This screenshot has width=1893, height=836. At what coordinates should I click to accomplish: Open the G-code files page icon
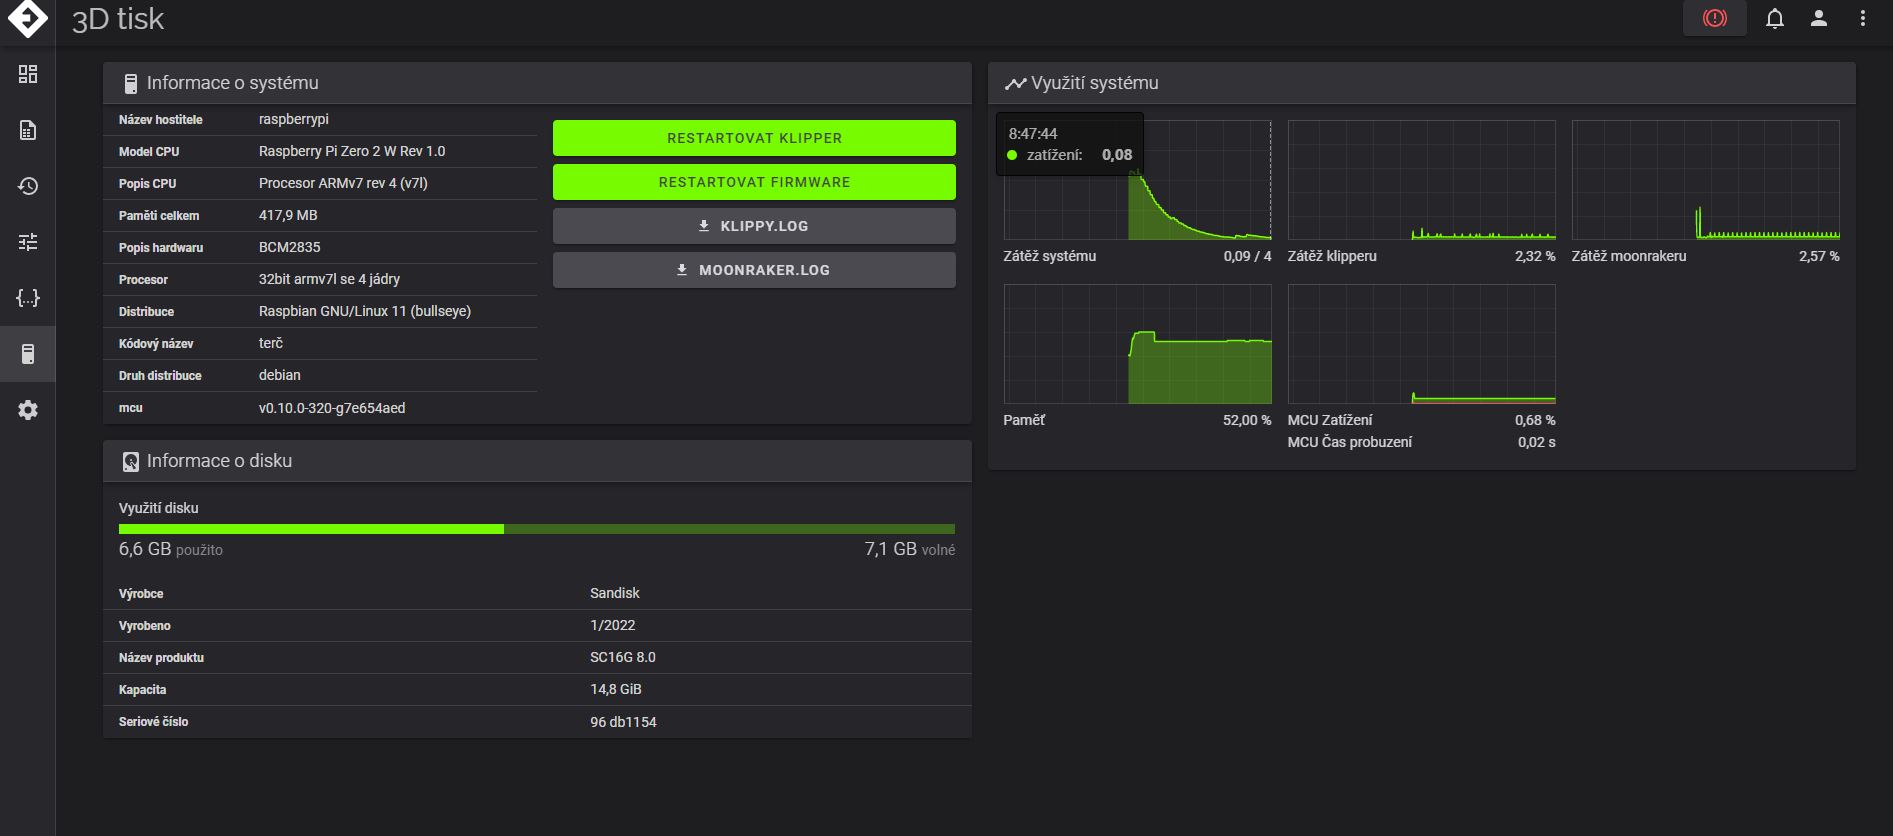tap(28, 130)
